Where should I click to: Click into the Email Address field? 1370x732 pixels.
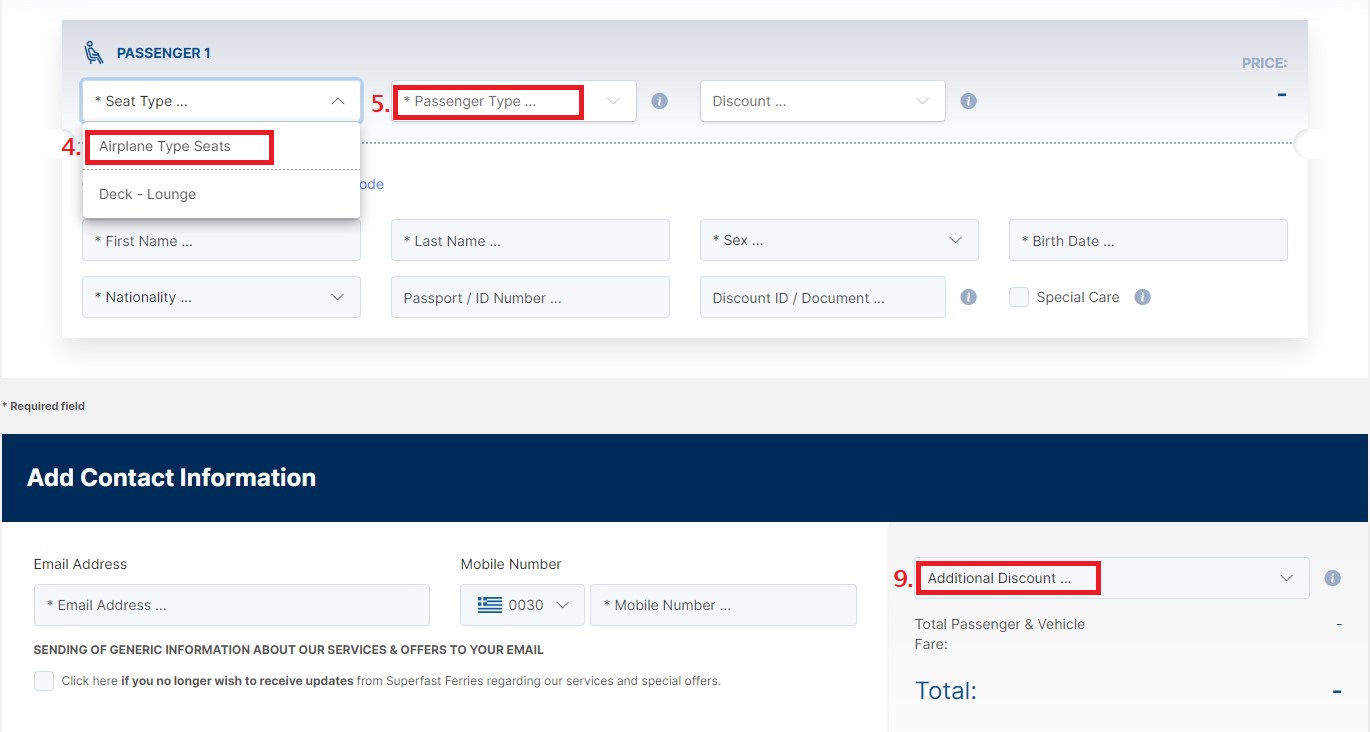[x=231, y=605]
